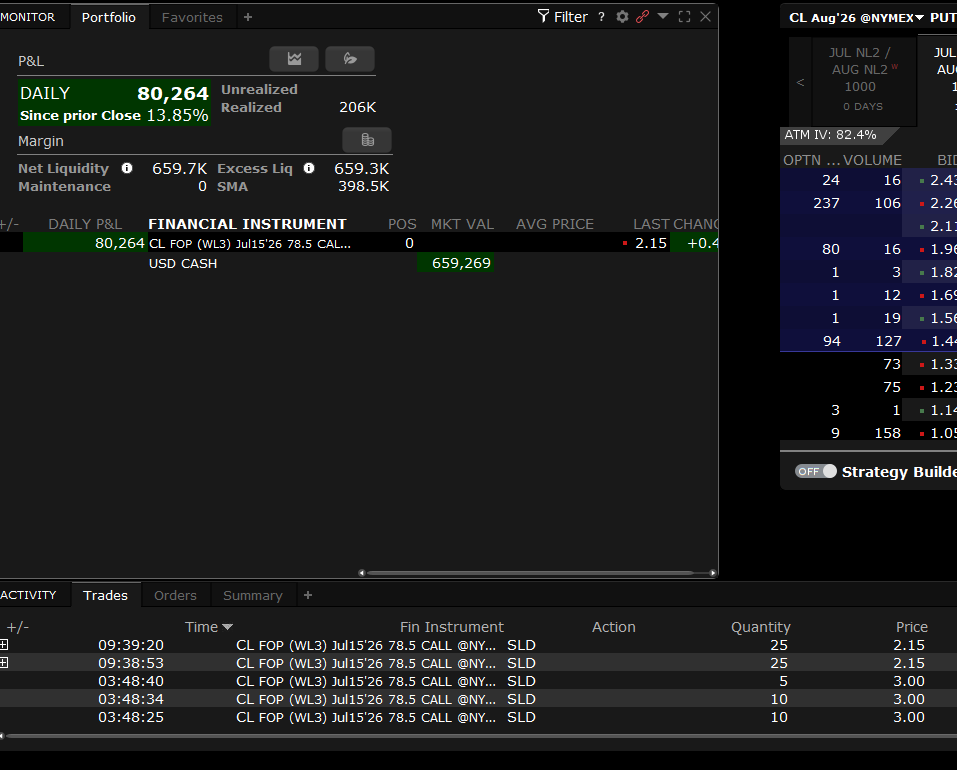This screenshot has height=770, width=957.
Task: Click the MKT VAL column header
Action: [x=462, y=224]
